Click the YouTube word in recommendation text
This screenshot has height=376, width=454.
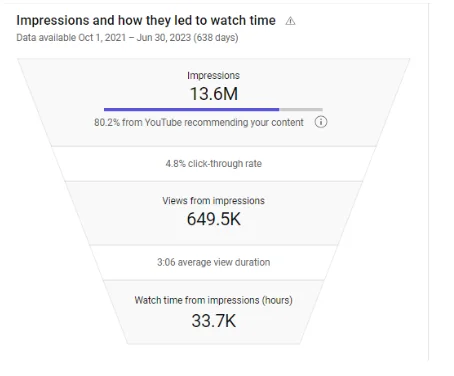click(163, 122)
